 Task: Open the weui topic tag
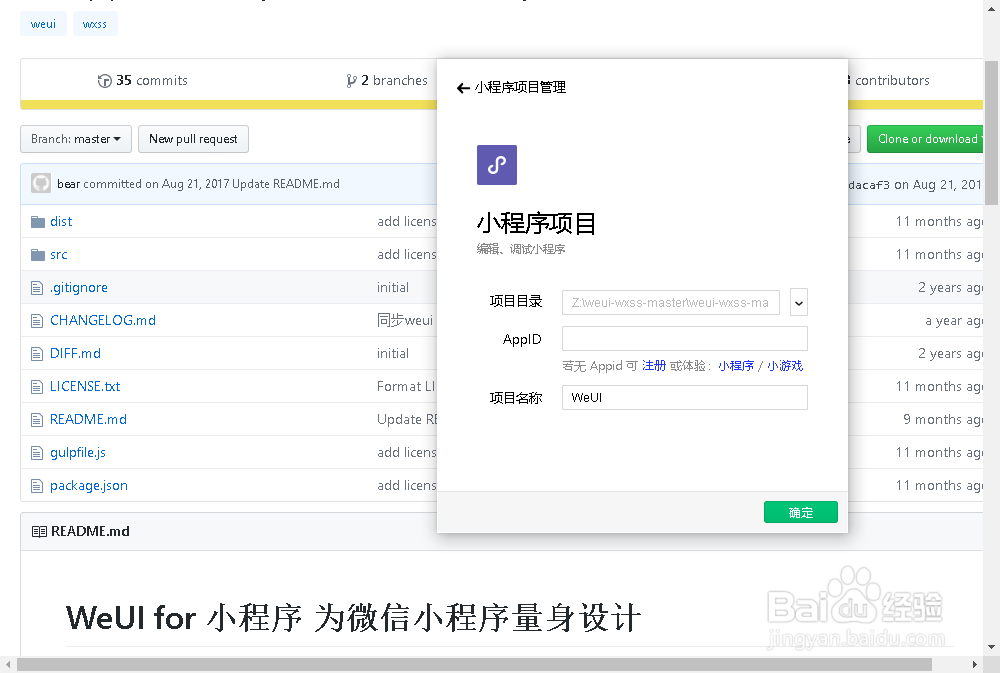pos(43,24)
